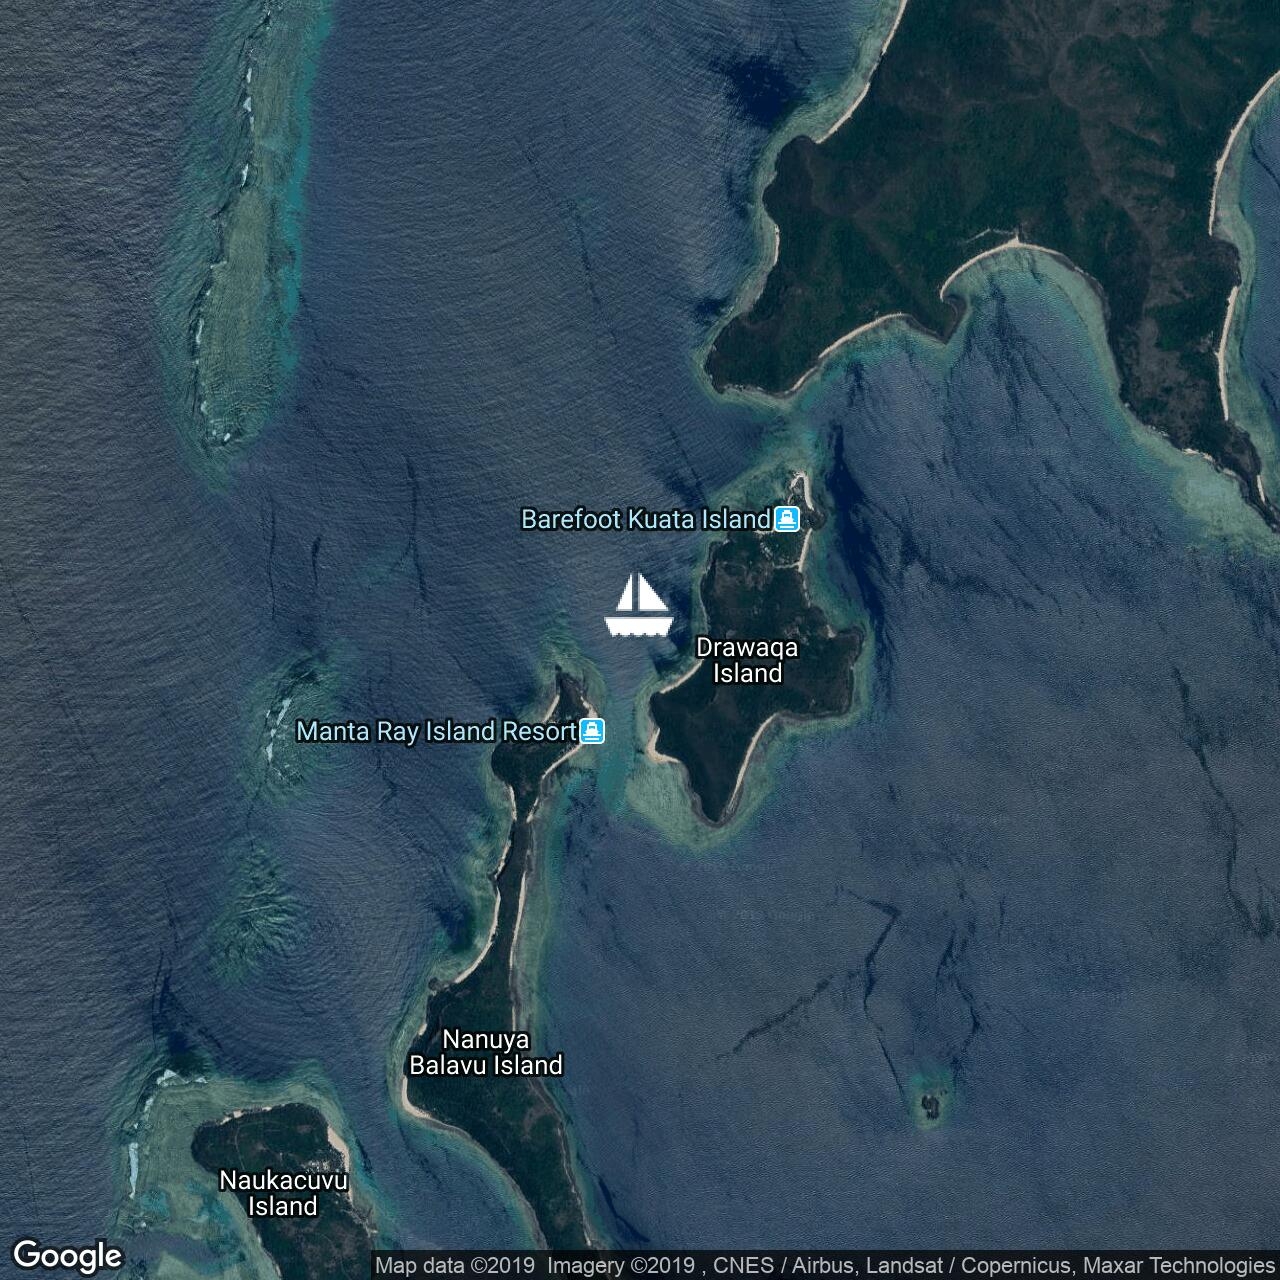Click the tiny islet southeast of Drawaqa Island
Viewport: 1280px width, 1280px height.
[x=932, y=1105]
